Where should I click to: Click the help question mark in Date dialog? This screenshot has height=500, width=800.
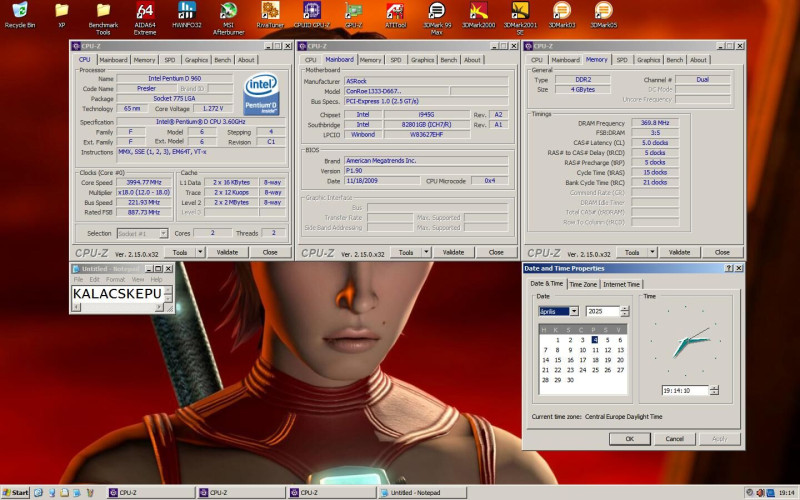pos(729,268)
